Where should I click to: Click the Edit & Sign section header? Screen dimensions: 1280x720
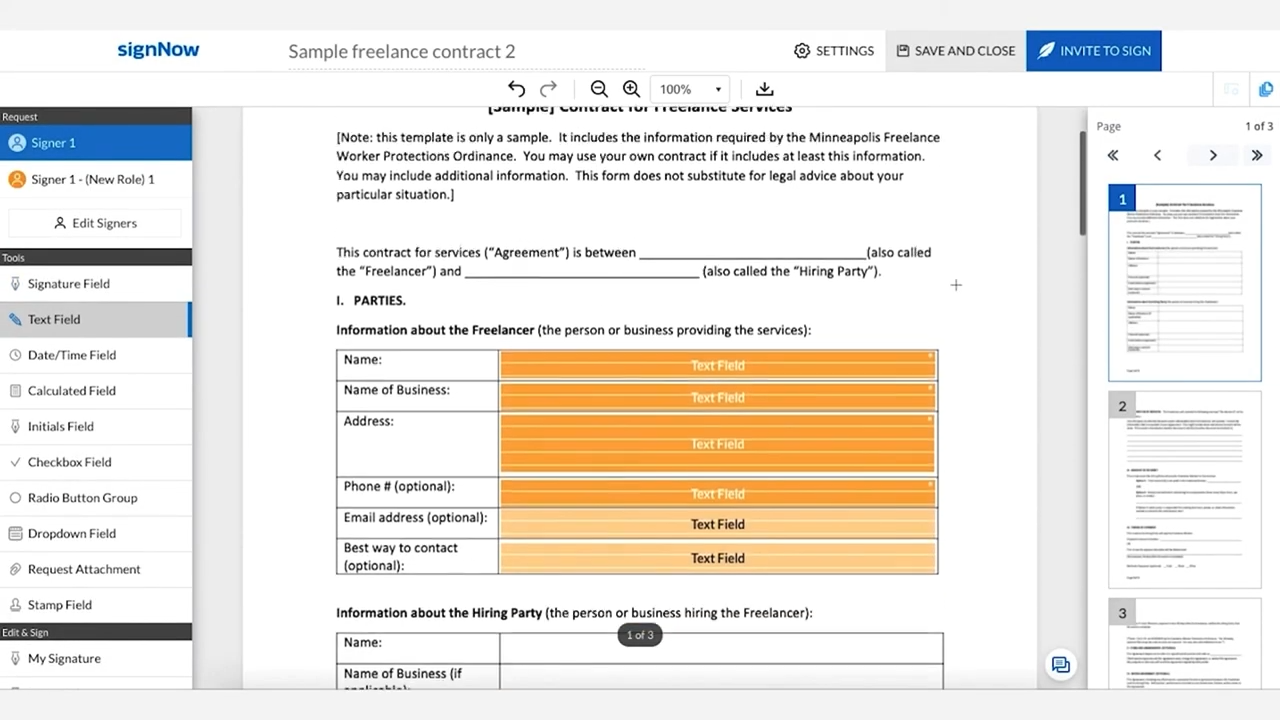(x=96, y=632)
